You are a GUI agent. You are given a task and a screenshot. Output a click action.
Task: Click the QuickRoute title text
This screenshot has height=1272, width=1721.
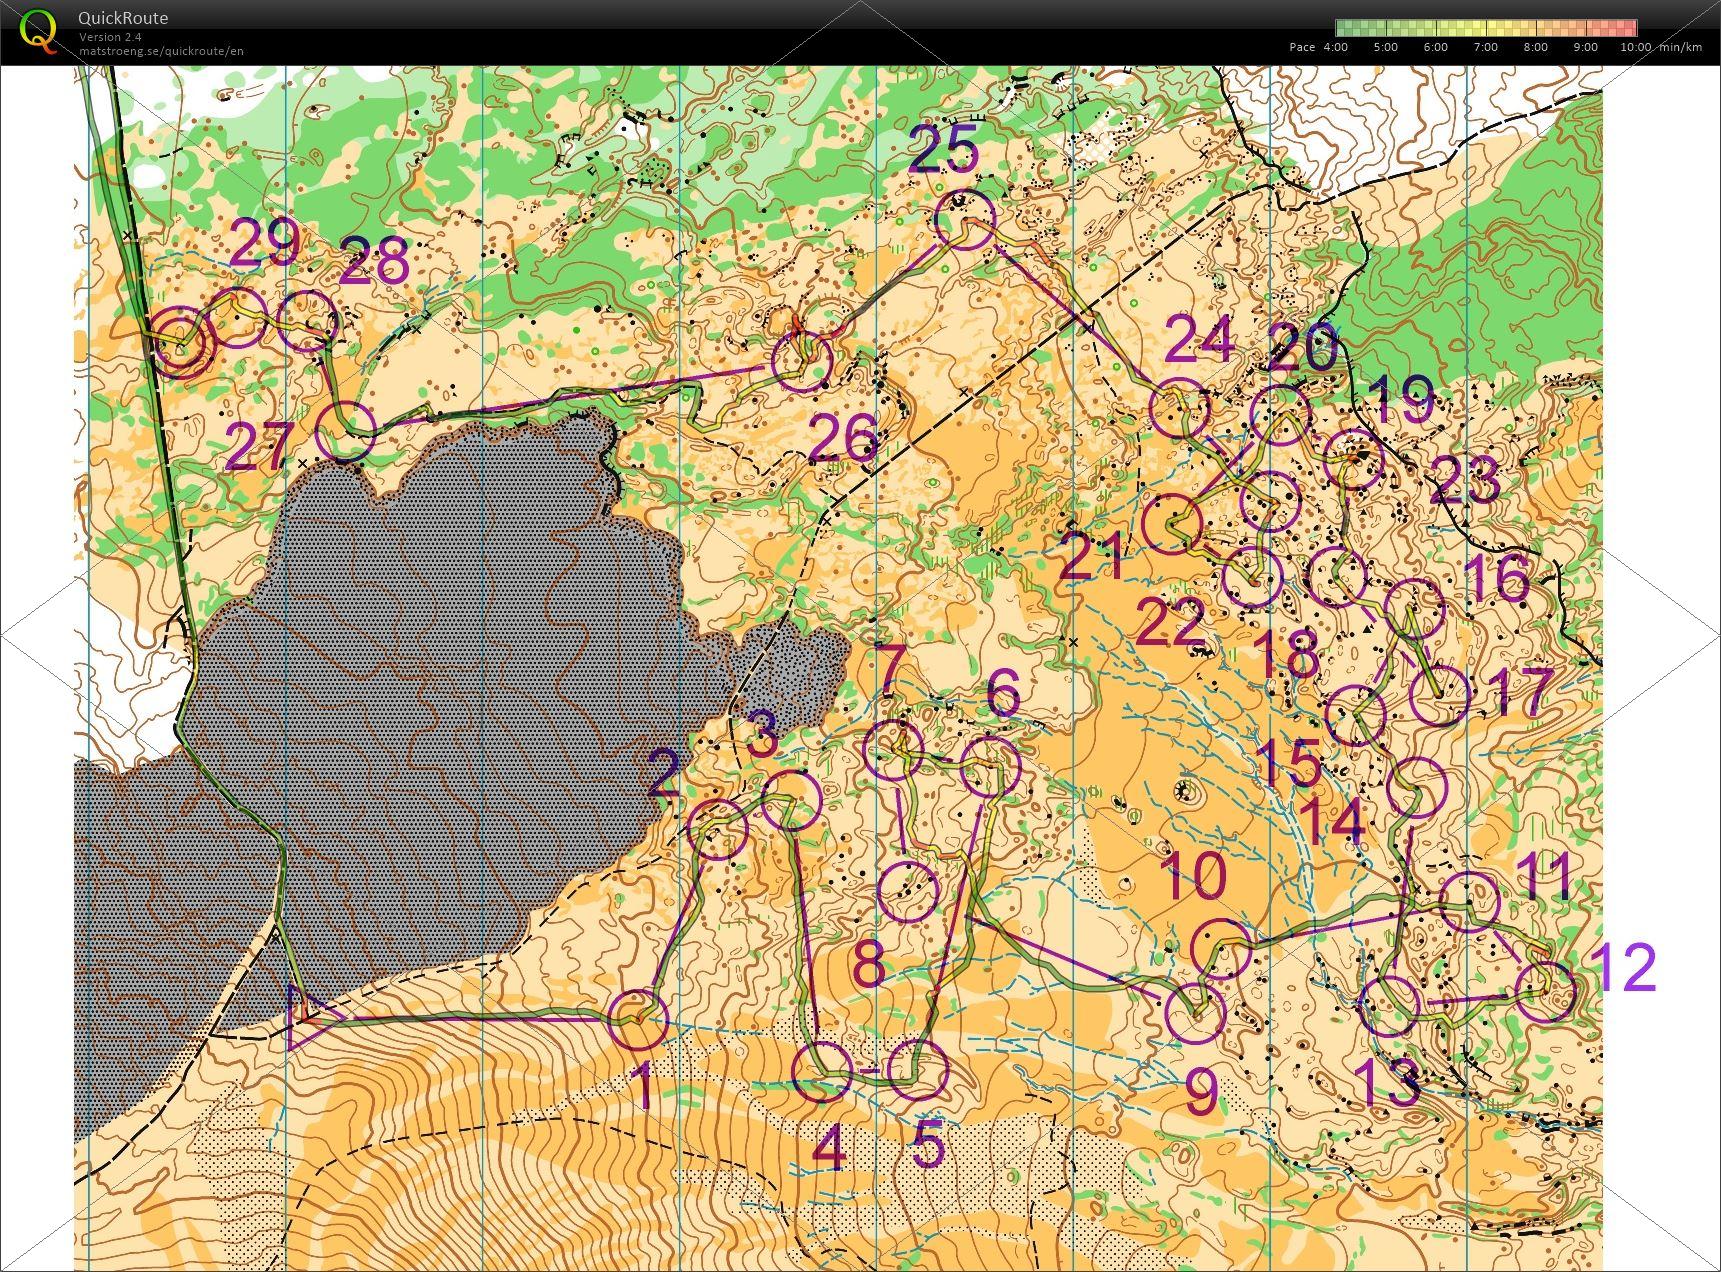[123, 18]
